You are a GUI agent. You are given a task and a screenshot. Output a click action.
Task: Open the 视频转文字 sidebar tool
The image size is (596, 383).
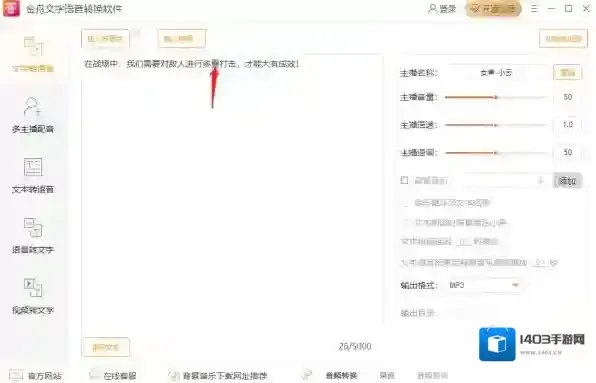[33, 296]
